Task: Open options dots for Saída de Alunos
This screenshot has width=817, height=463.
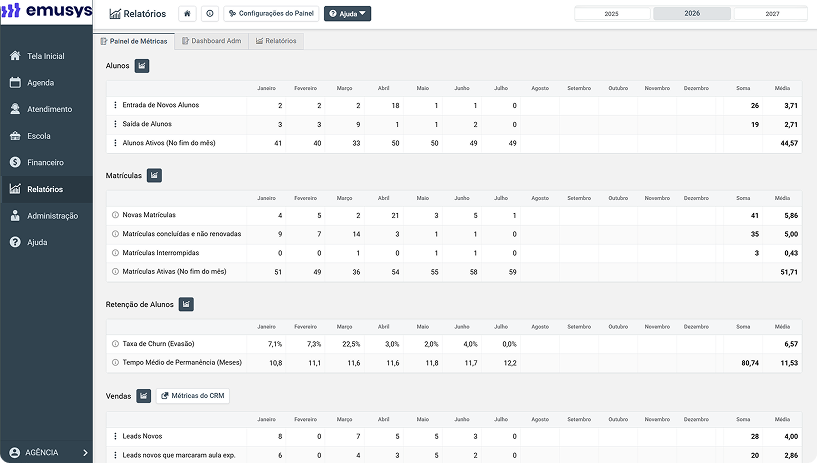Action: click(115, 124)
